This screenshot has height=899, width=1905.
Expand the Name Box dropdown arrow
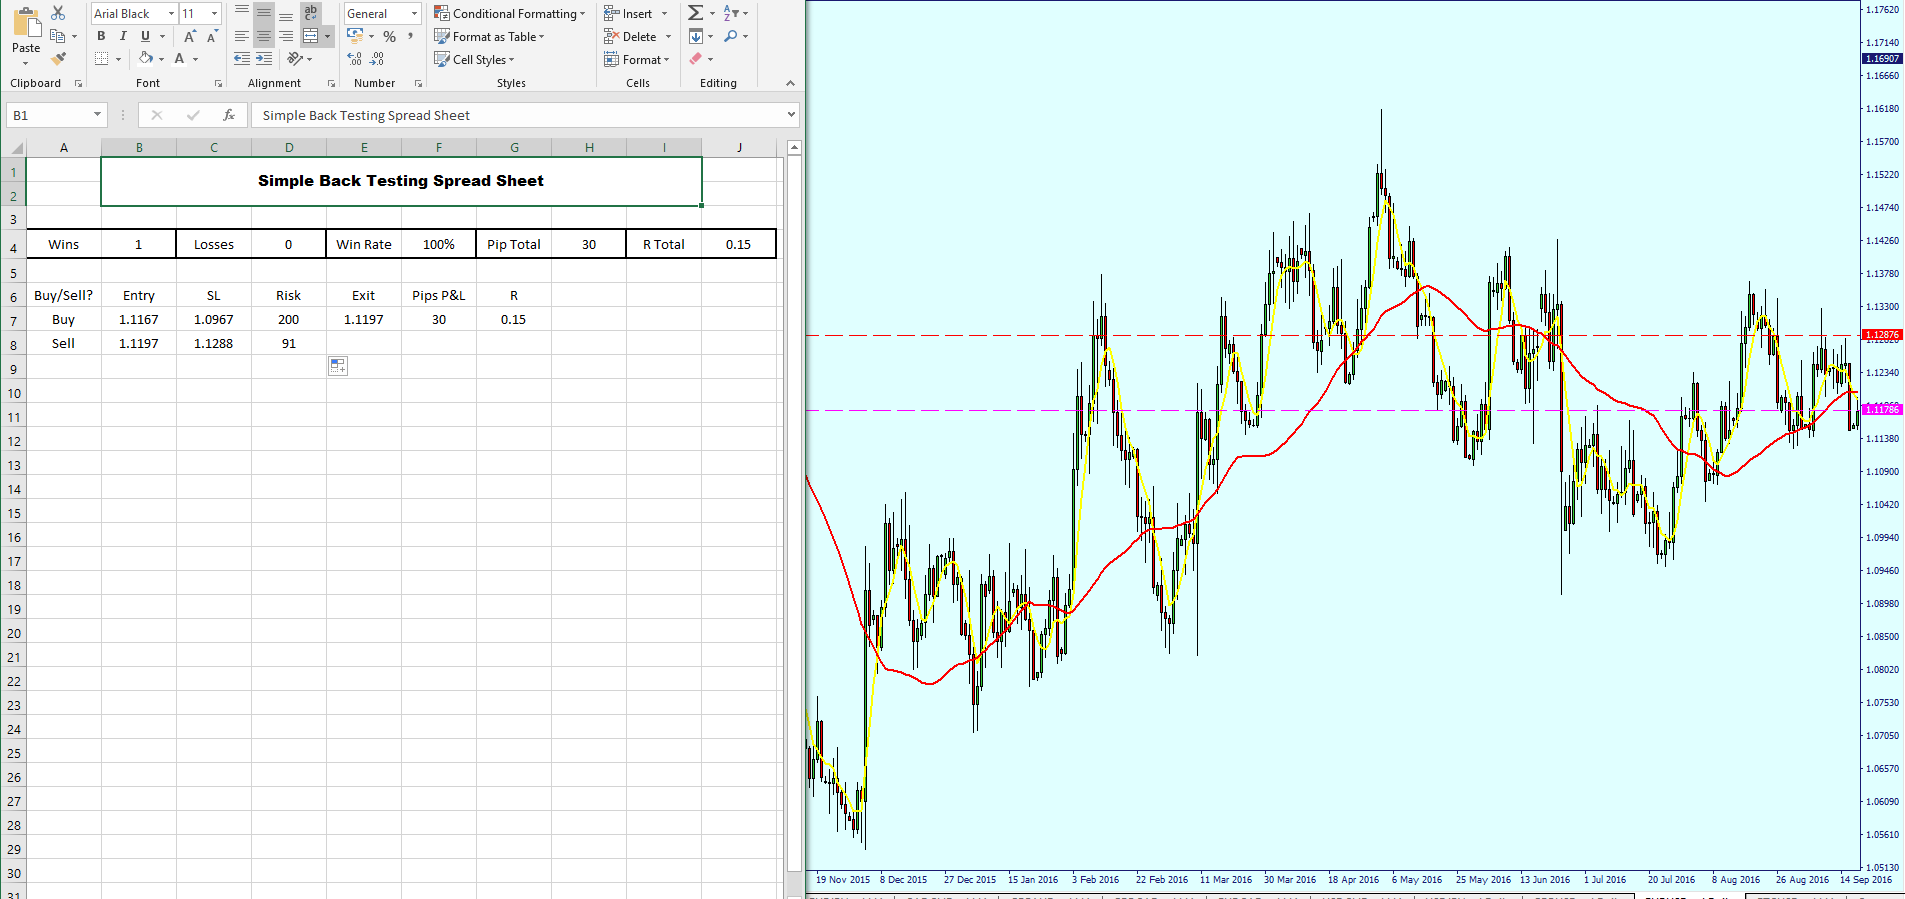97,115
